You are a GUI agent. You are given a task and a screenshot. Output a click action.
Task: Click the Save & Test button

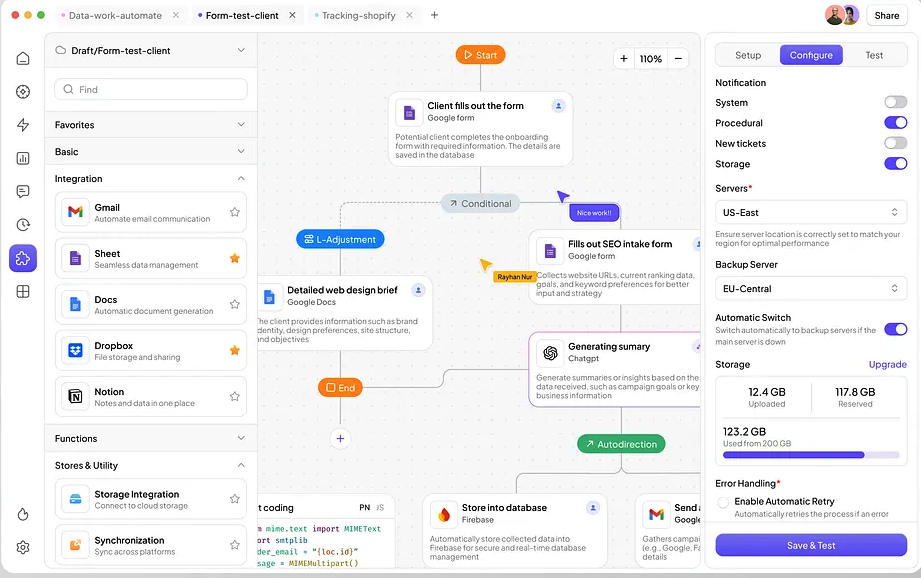click(811, 545)
